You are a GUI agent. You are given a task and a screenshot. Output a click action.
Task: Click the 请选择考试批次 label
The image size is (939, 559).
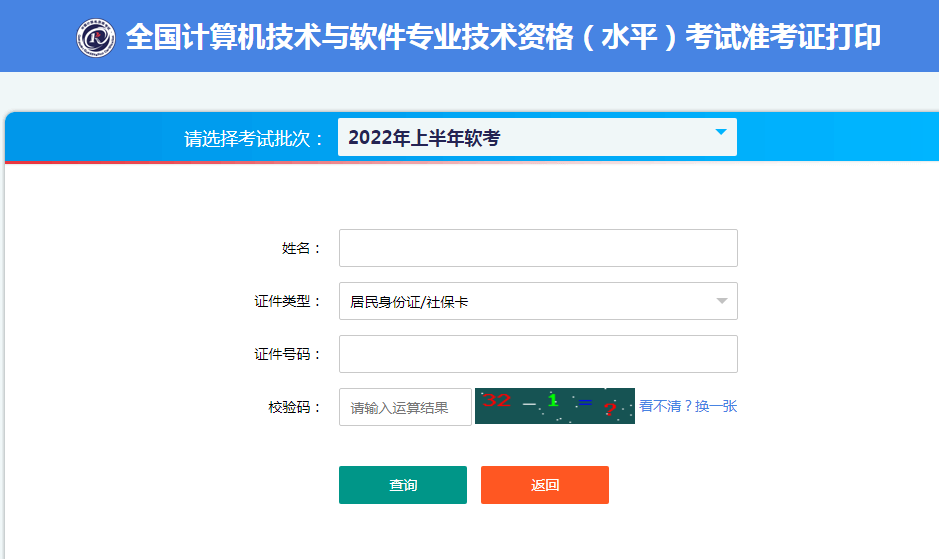[254, 138]
